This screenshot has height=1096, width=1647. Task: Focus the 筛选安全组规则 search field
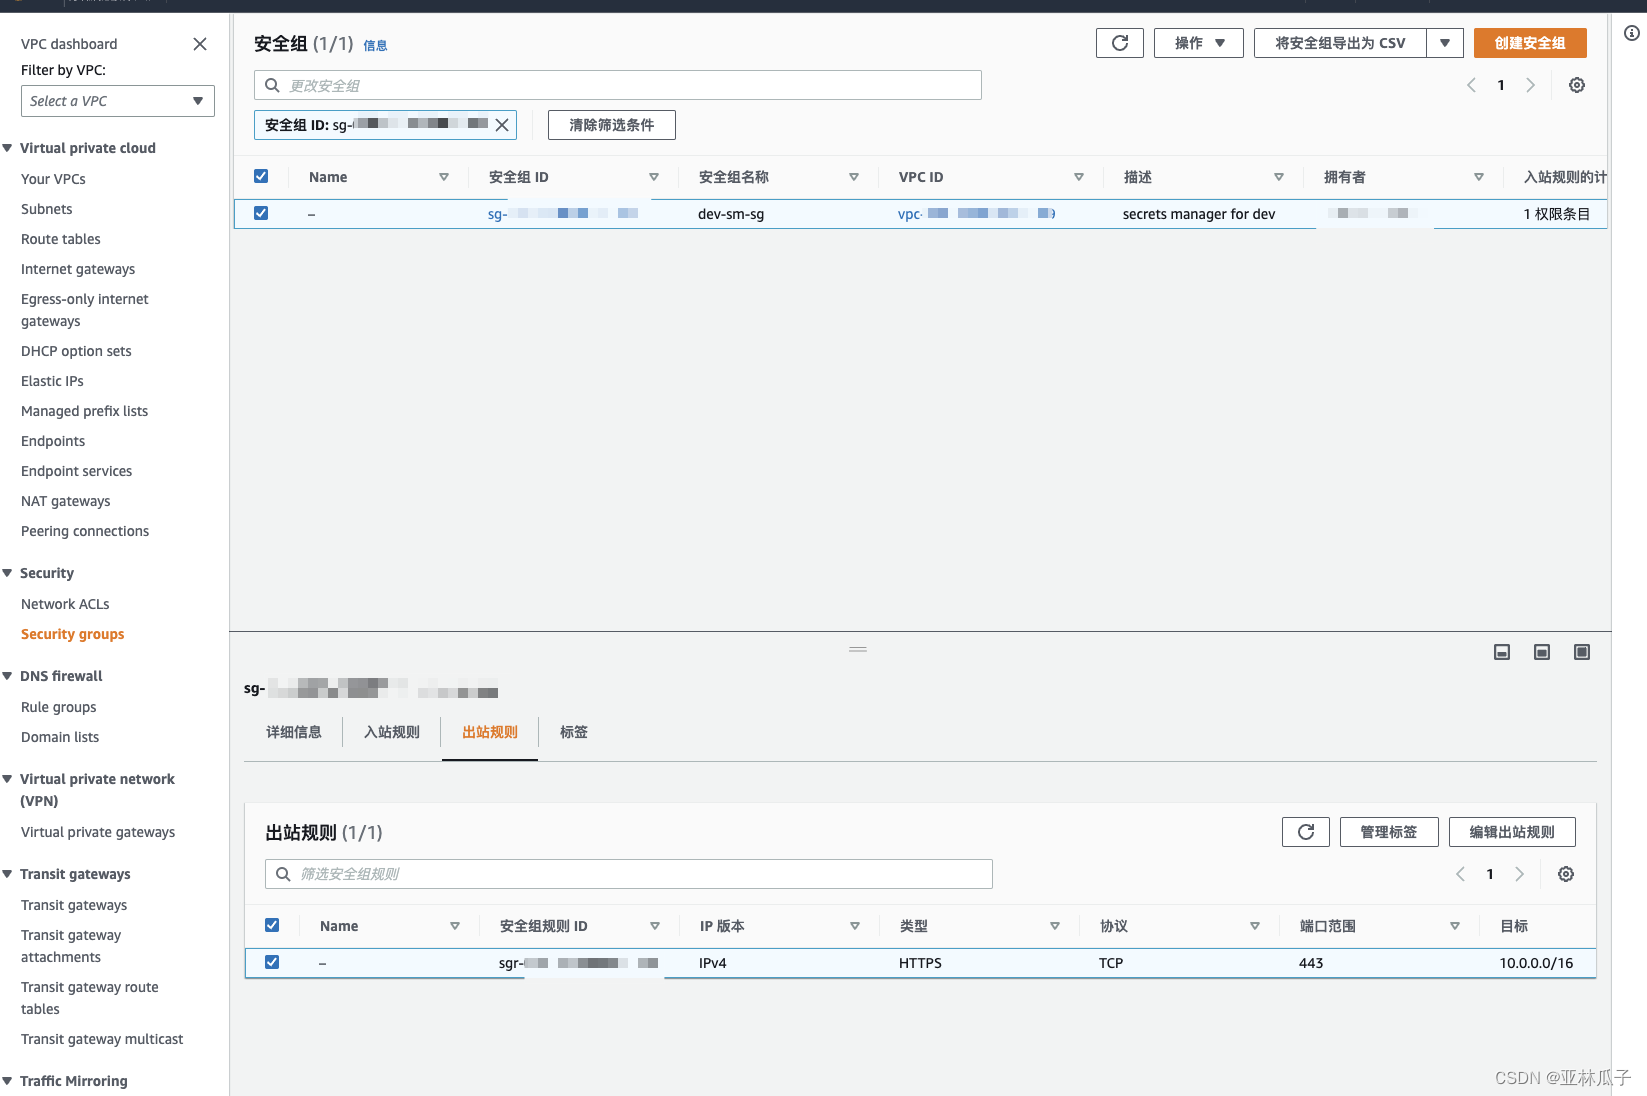(x=629, y=874)
